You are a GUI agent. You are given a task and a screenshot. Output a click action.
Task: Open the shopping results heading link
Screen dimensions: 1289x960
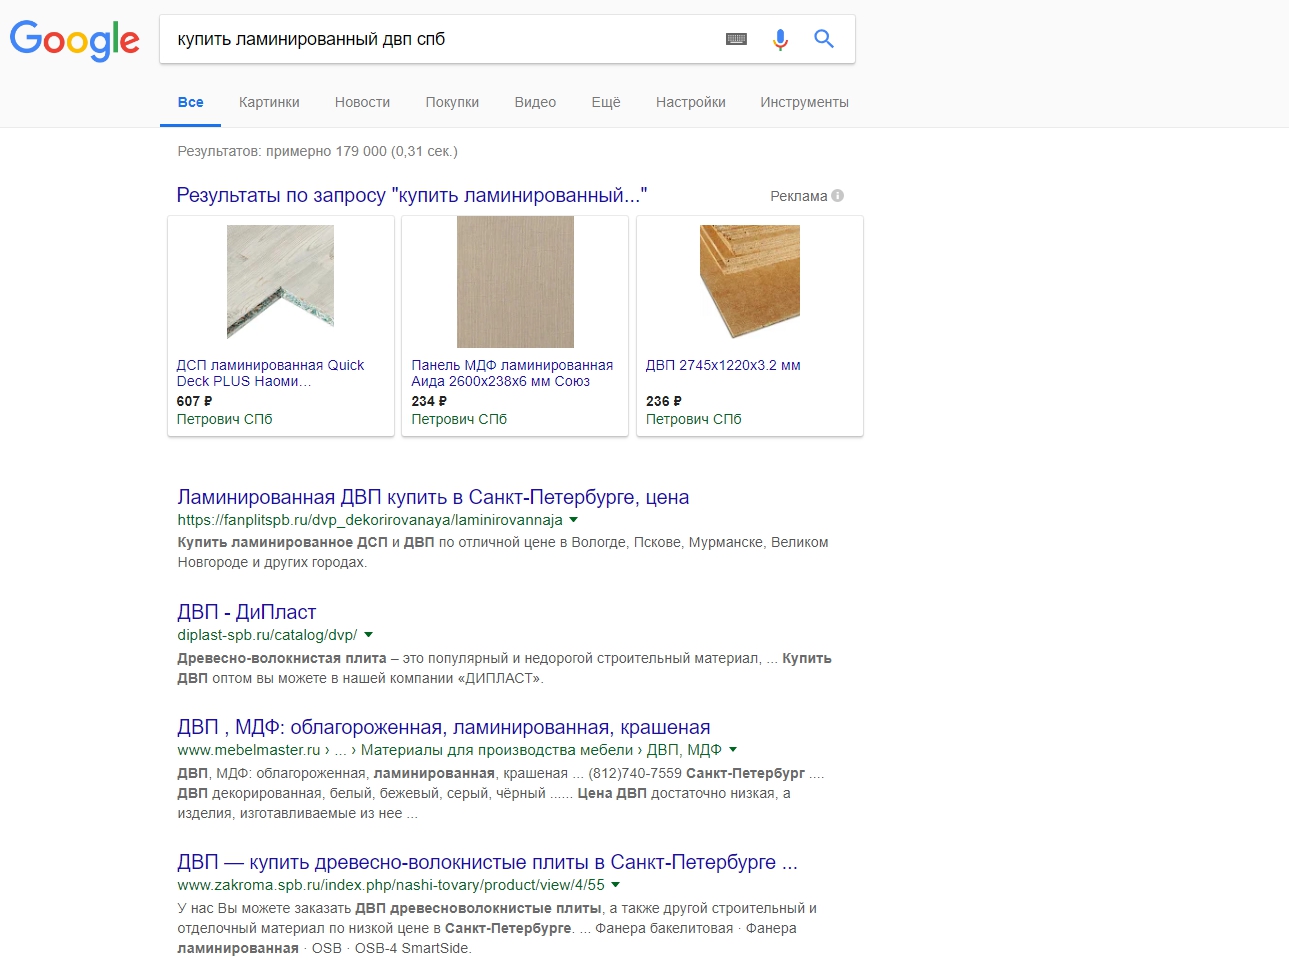pyautogui.click(x=412, y=195)
